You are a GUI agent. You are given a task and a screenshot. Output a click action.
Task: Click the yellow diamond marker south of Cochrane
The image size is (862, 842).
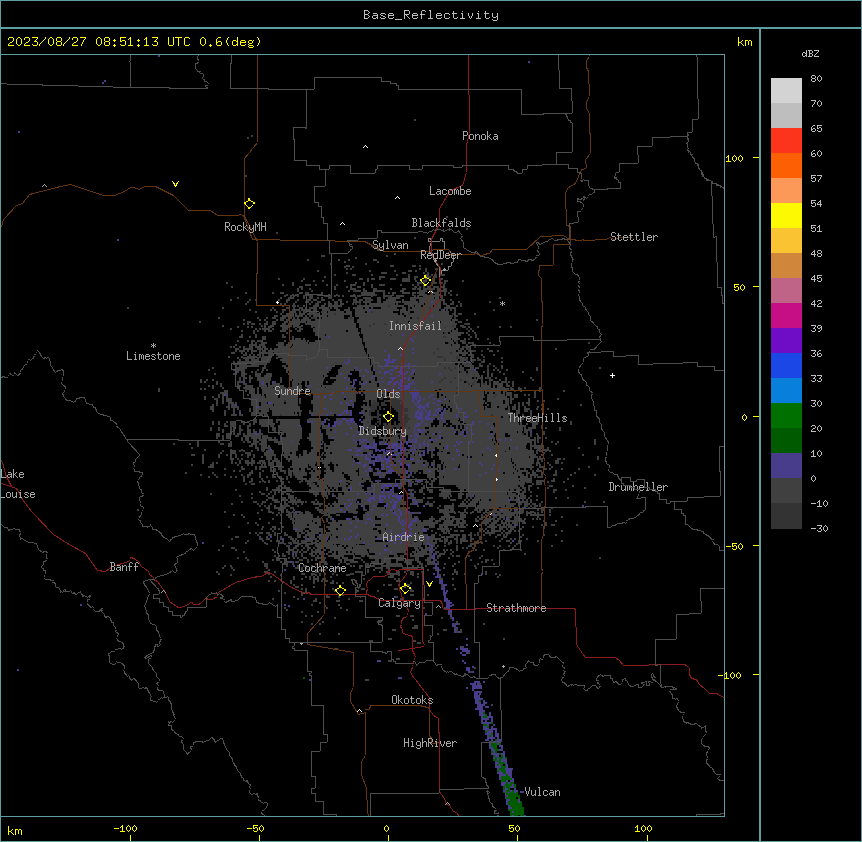pos(340,590)
